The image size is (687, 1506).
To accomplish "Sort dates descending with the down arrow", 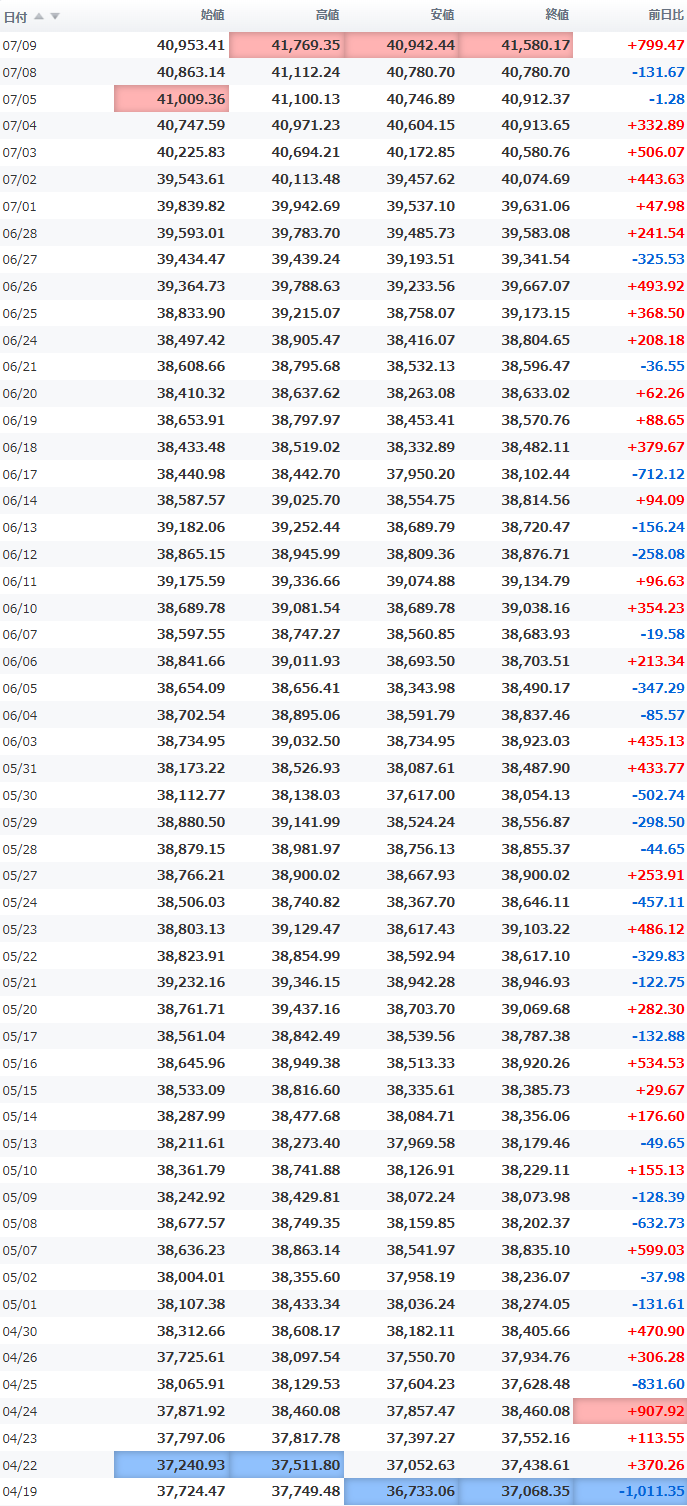I will click(55, 16).
